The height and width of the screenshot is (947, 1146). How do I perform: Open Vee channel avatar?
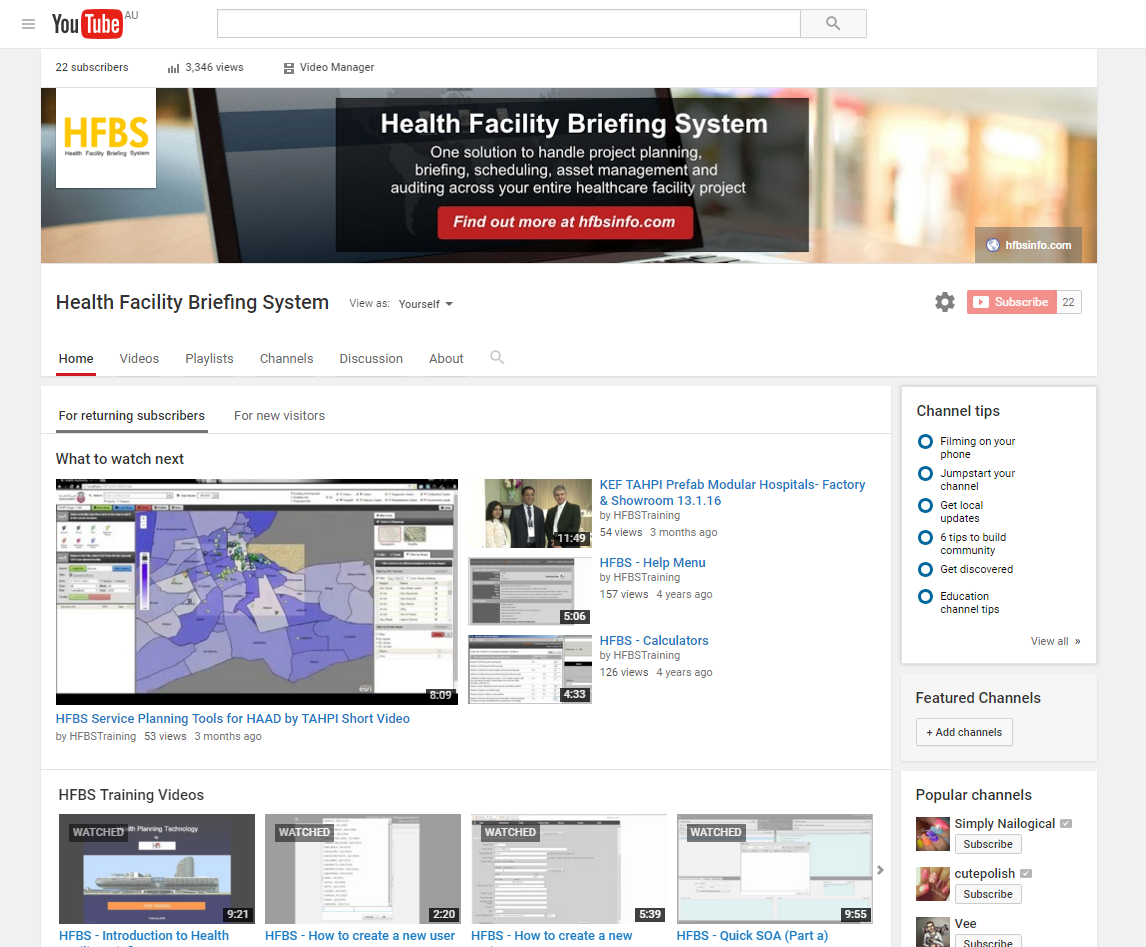(x=933, y=932)
